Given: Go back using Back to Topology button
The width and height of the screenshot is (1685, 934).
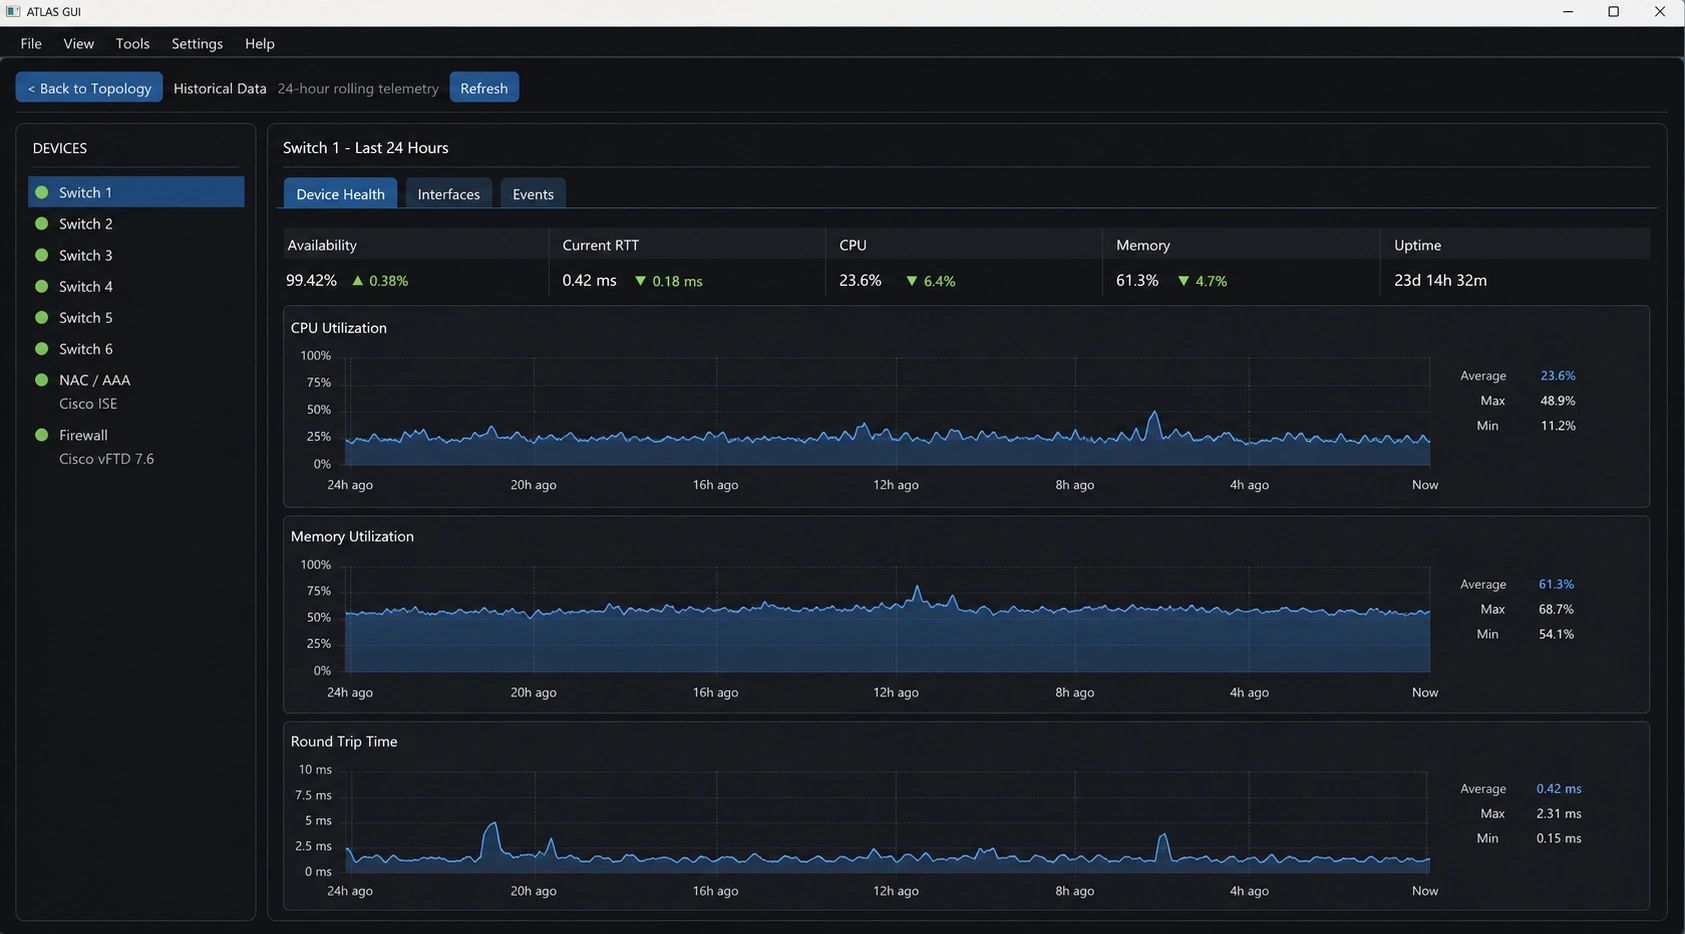Looking at the screenshot, I should click(x=89, y=88).
